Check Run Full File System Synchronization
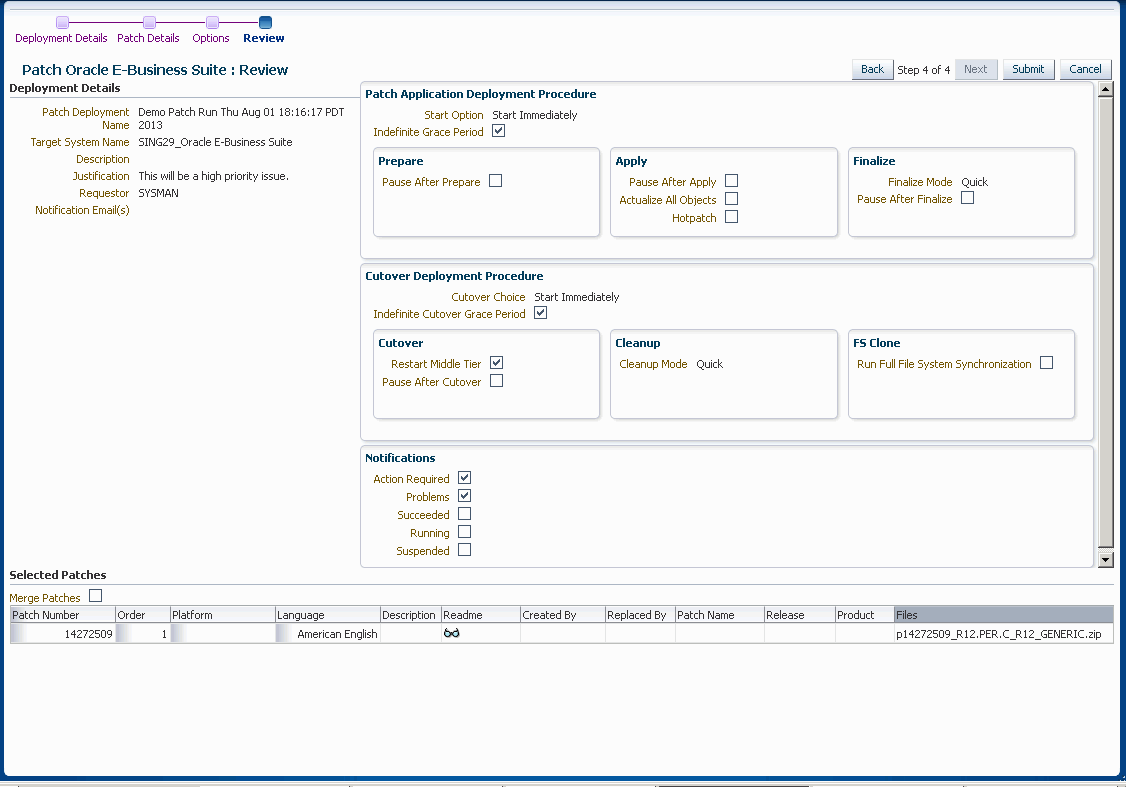1126x787 pixels. click(1047, 363)
